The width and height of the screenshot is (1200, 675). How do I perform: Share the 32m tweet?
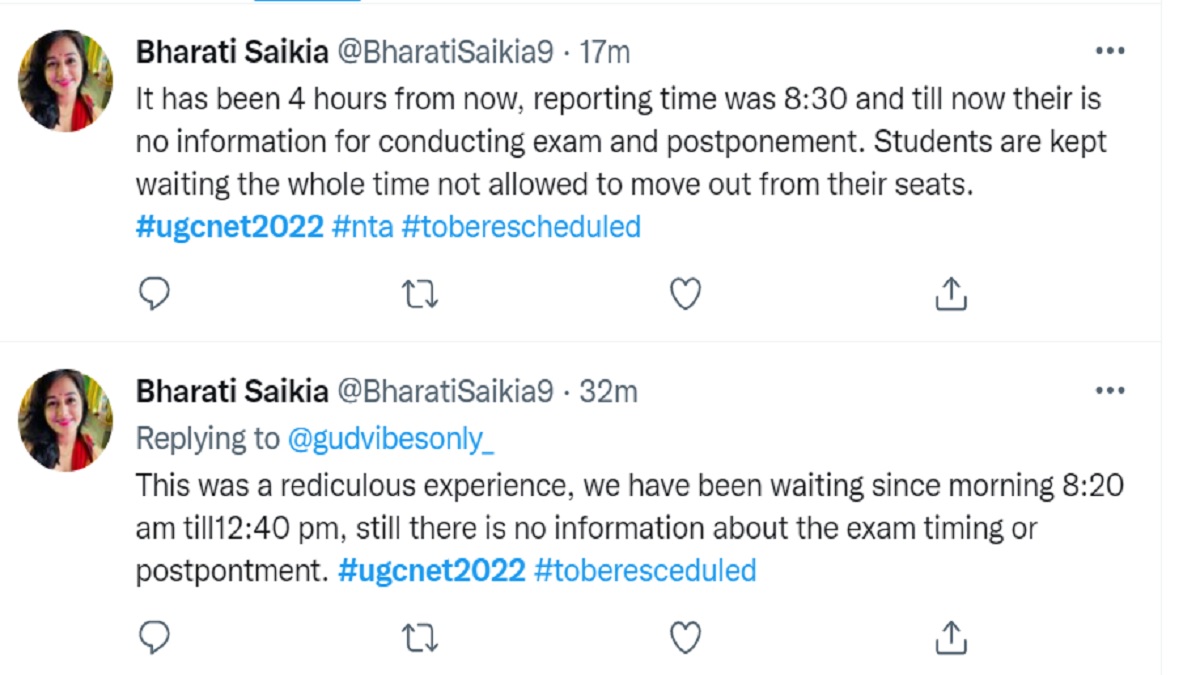951,637
